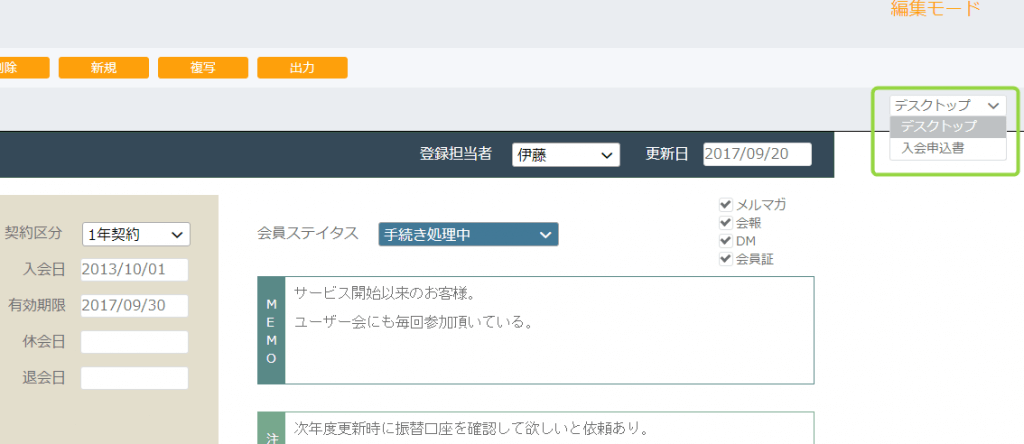The height and width of the screenshot is (444, 1024).
Task: Select 入会申込書 from the dropdown list
Action: click(933, 148)
